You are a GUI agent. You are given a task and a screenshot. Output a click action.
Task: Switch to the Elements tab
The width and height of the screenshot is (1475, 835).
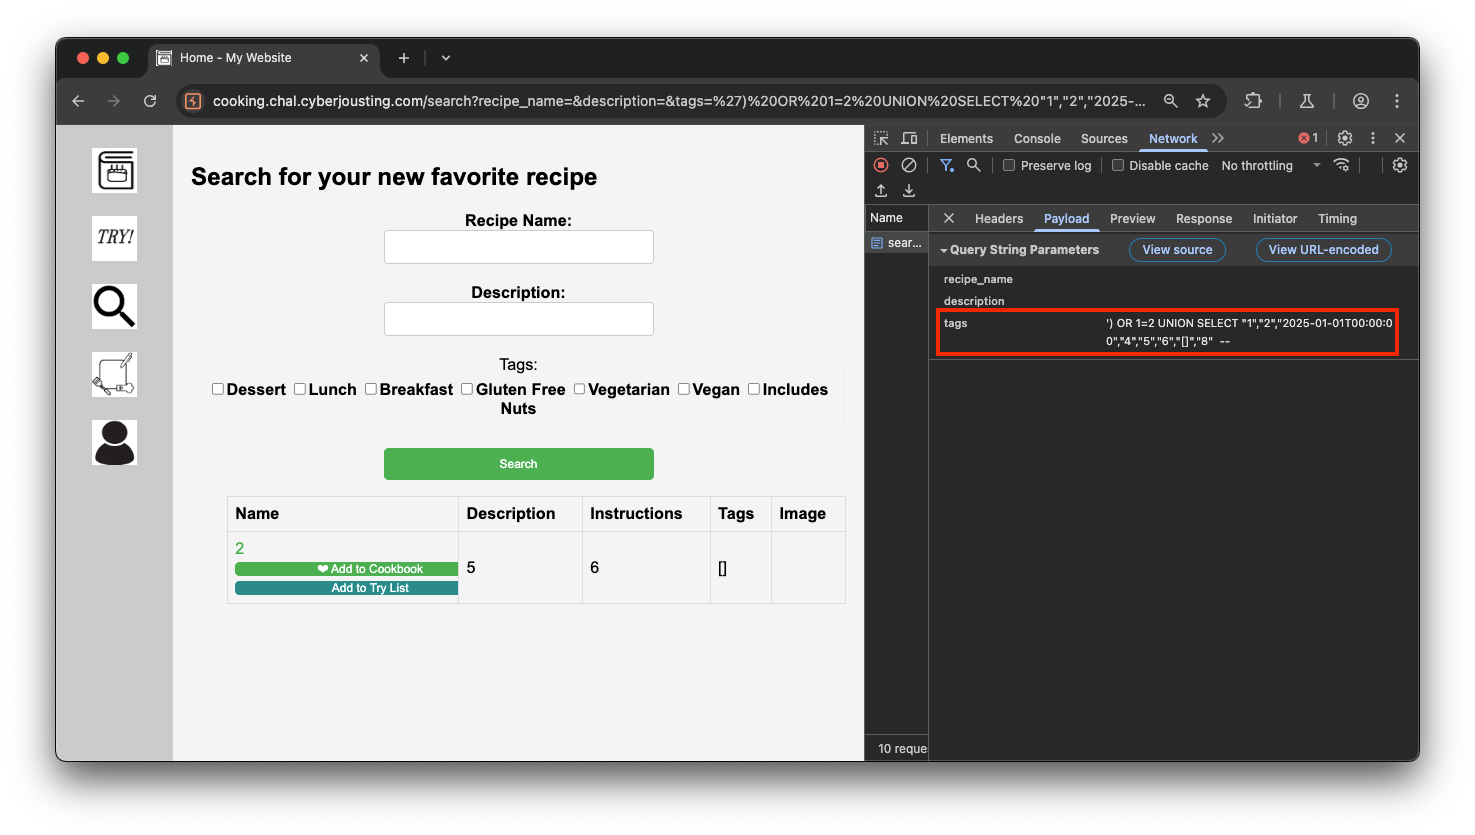[966, 139]
